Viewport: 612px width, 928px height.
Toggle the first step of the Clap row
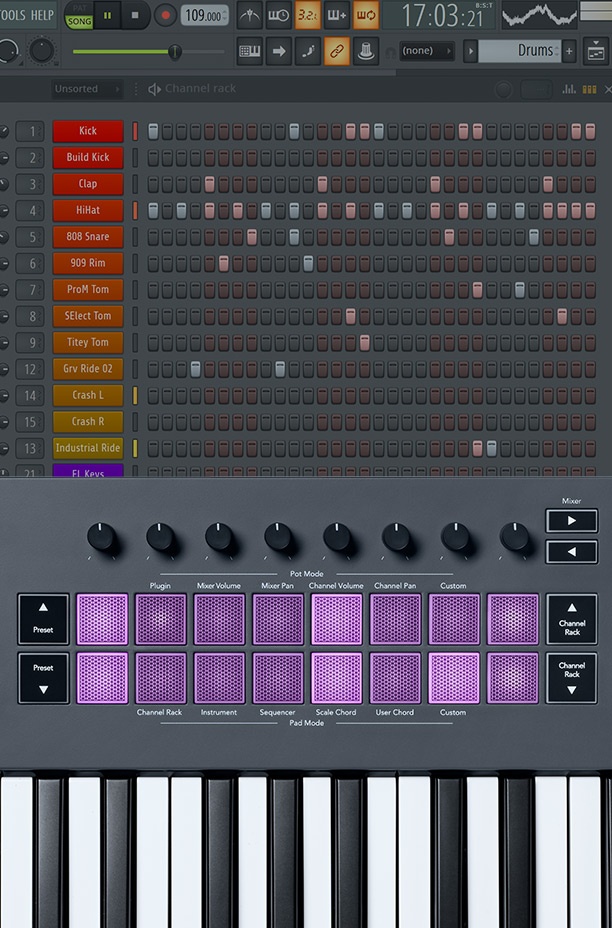point(153,184)
